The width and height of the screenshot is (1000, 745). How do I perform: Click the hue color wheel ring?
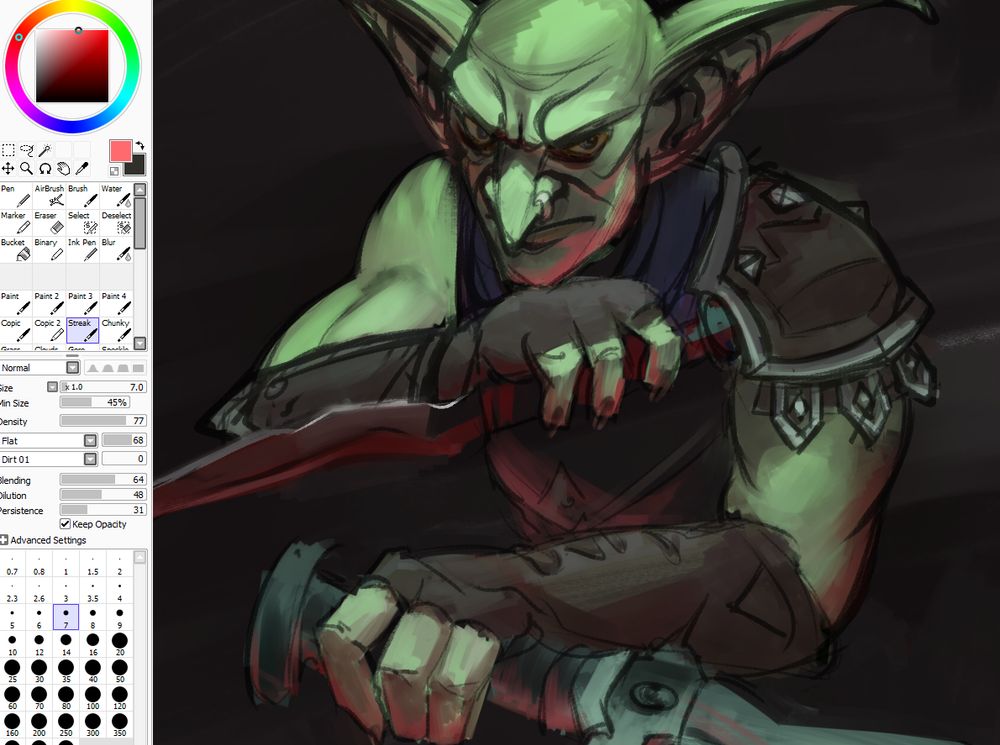pos(72,66)
